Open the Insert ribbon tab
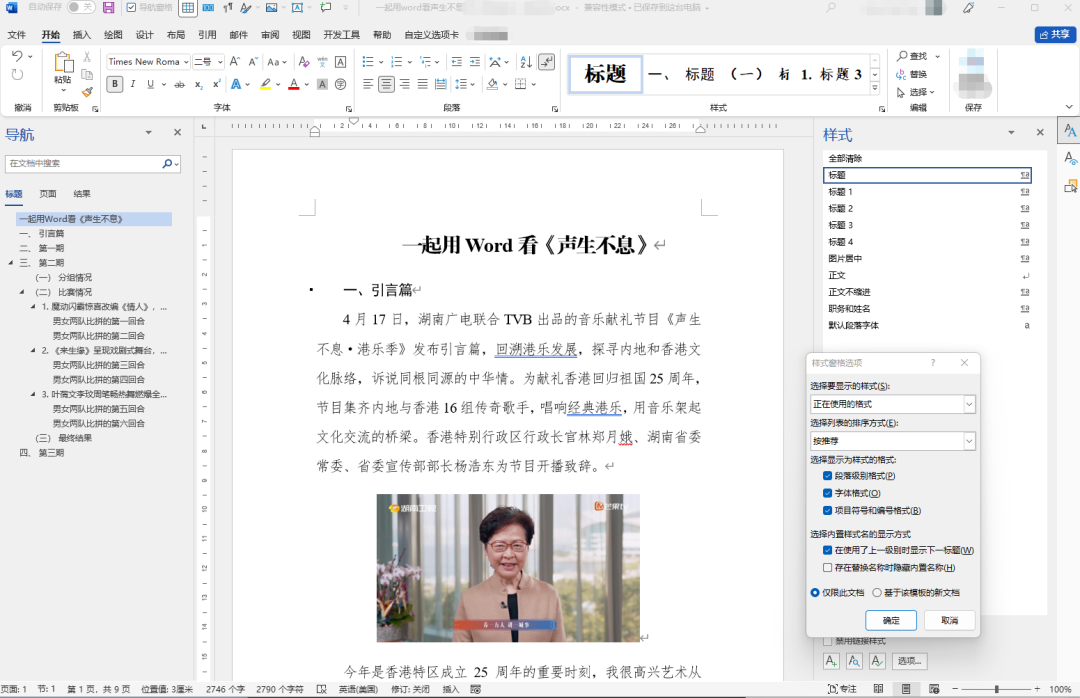 click(82, 34)
